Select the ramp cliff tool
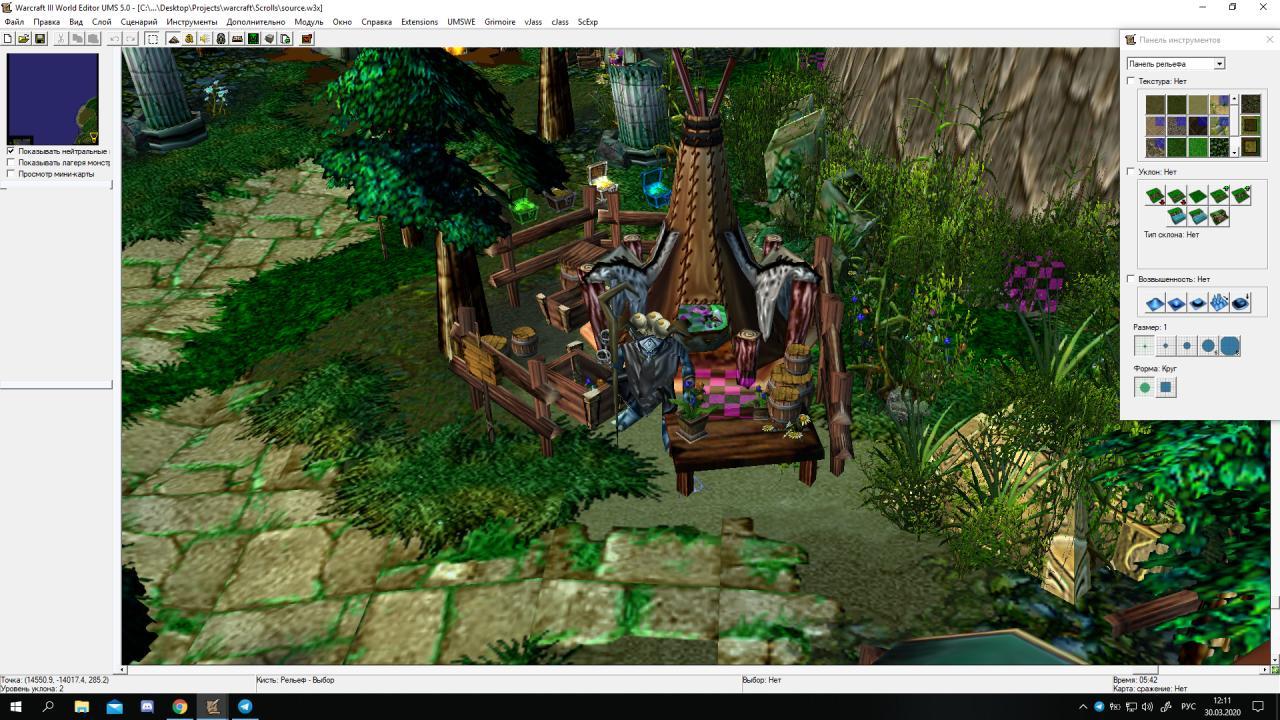The height and width of the screenshot is (720, 1280). [1219, 217]
